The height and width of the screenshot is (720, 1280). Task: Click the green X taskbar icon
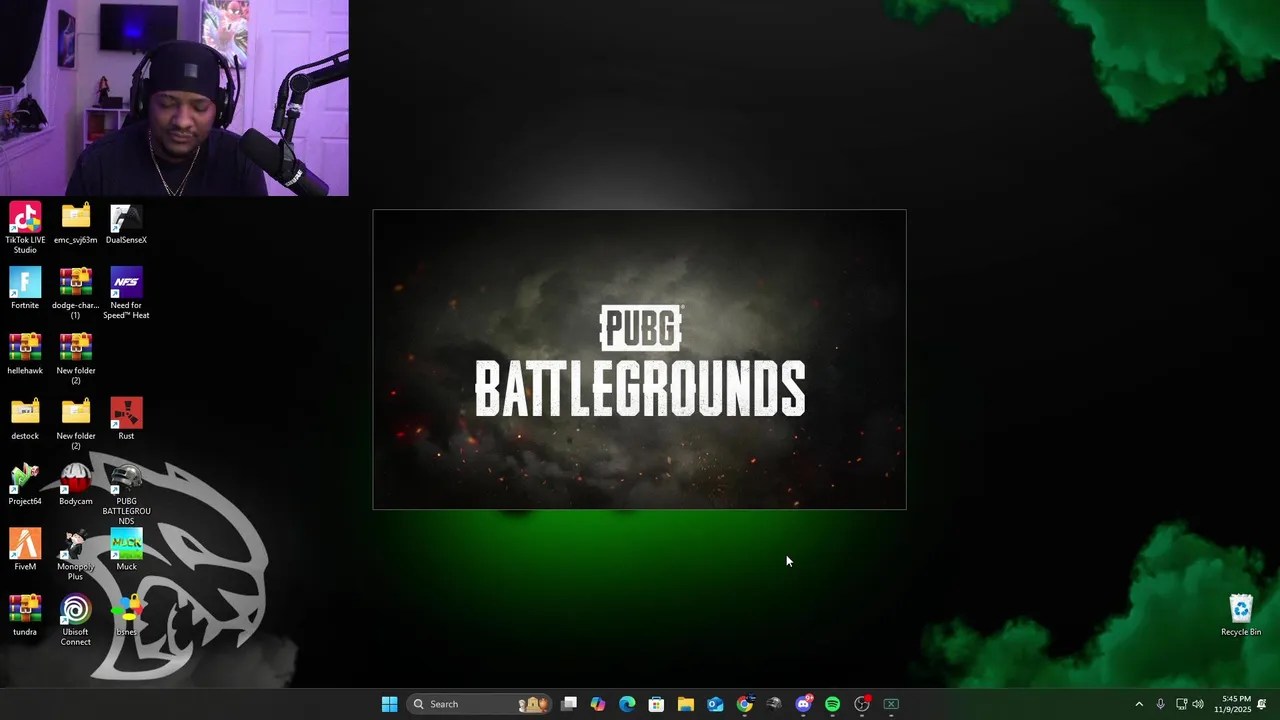click(x=891, y=704)
